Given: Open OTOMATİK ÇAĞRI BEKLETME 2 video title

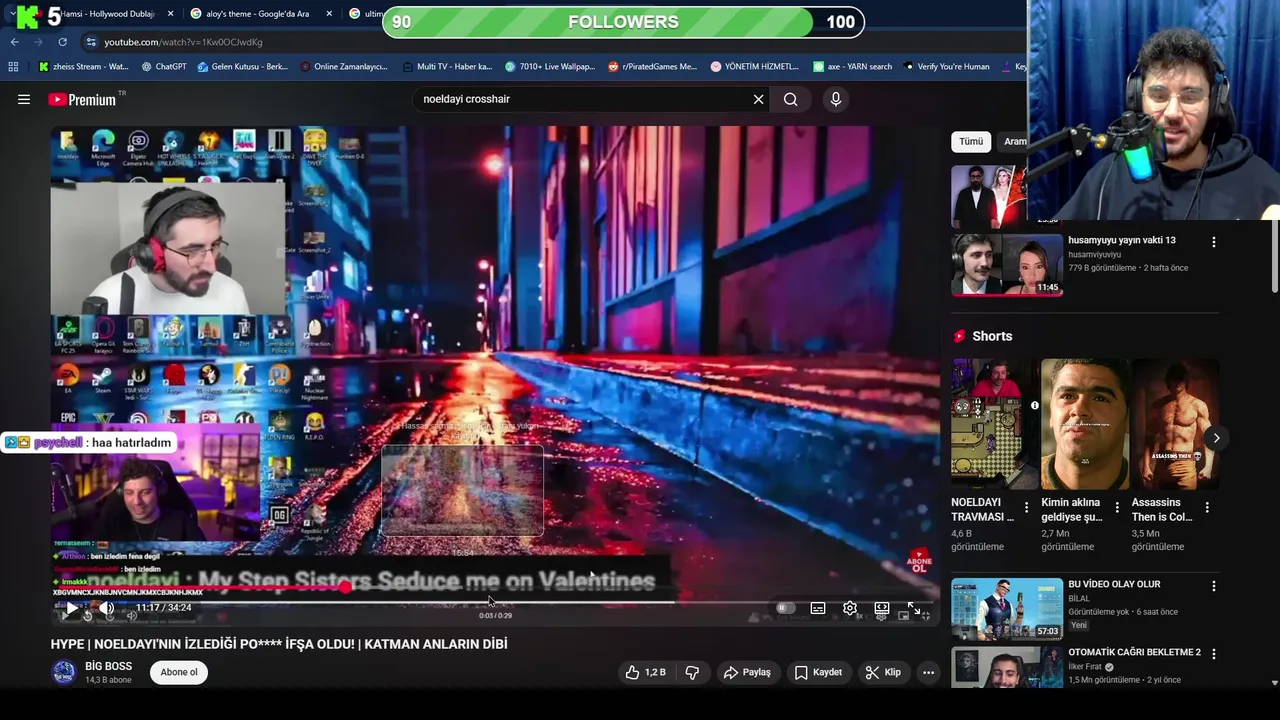Looking at the screenshot, I should tap(1134, 652).
